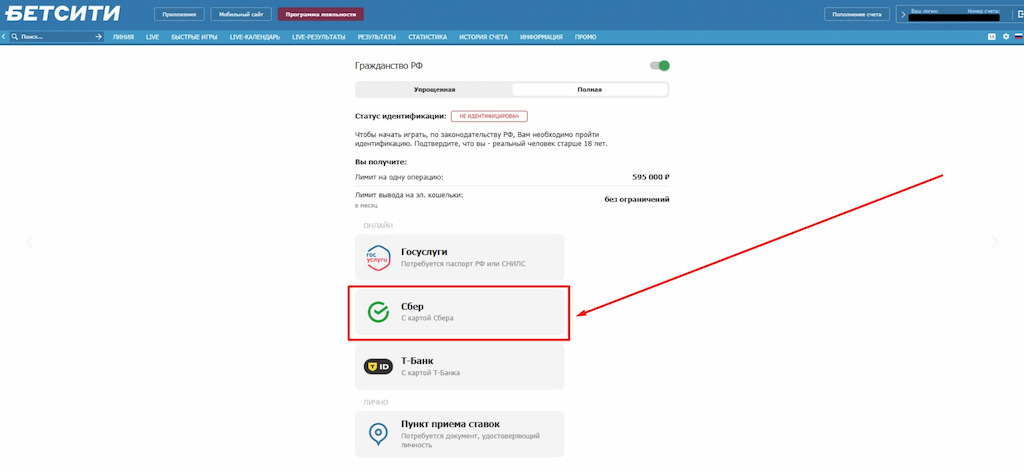Viewport: 1024px width, 472px height.
Task: Open the ПРОМО menu item
Action: (x=586, y=37)
